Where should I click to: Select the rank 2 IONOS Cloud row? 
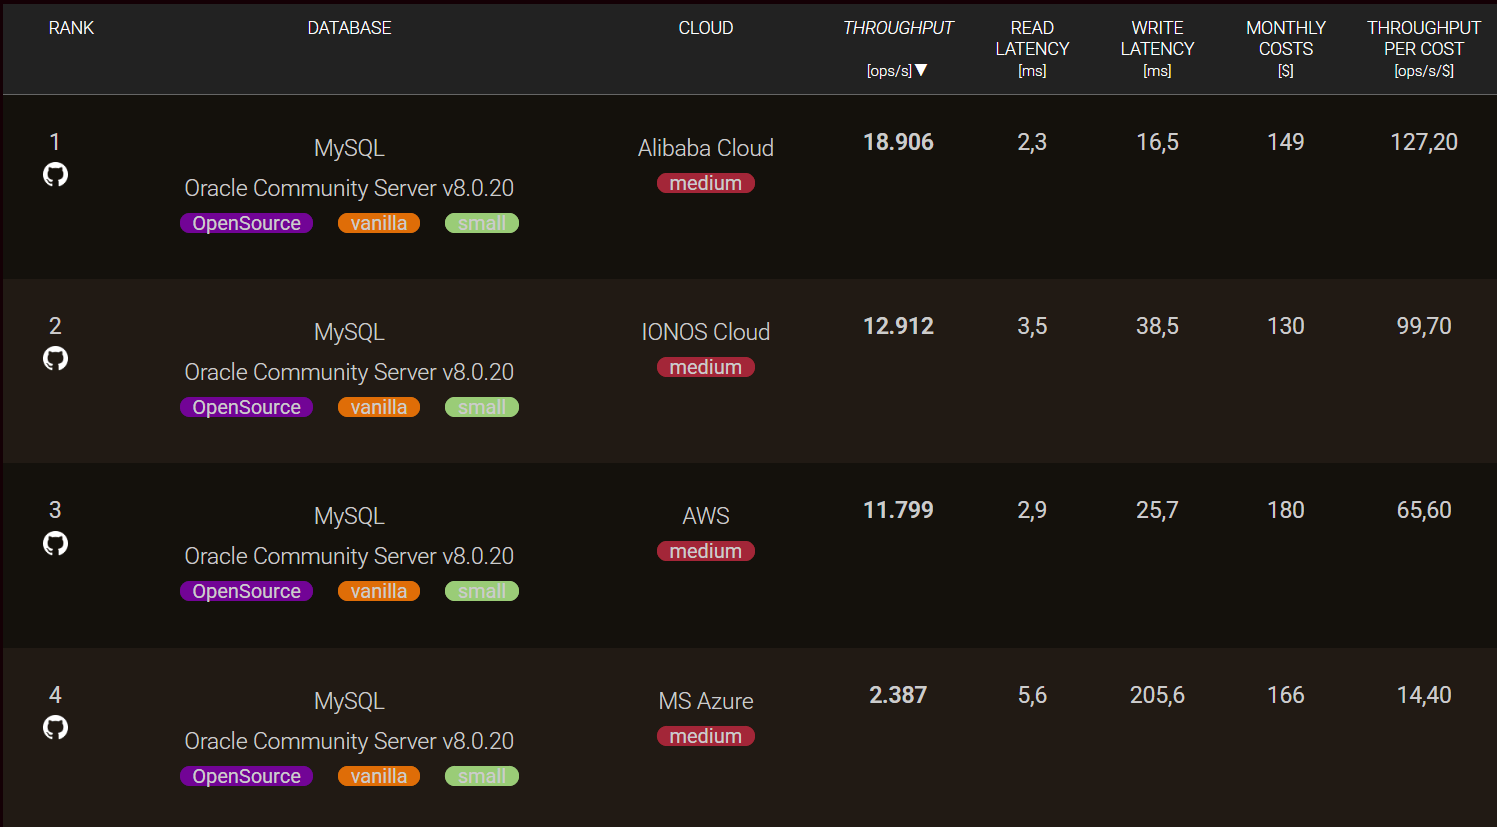tap(706, 331)
